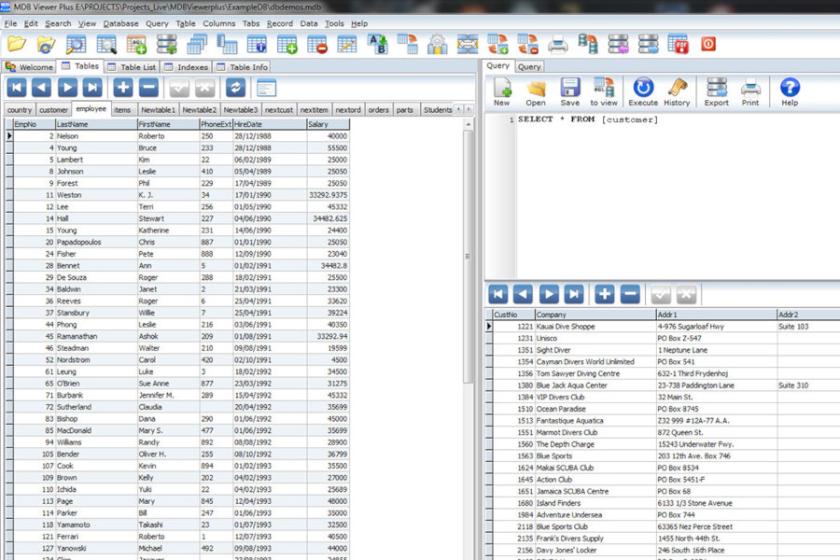Switch to the Table Info tab
This screenshot has width=840, height=560.
pos(242,67)
